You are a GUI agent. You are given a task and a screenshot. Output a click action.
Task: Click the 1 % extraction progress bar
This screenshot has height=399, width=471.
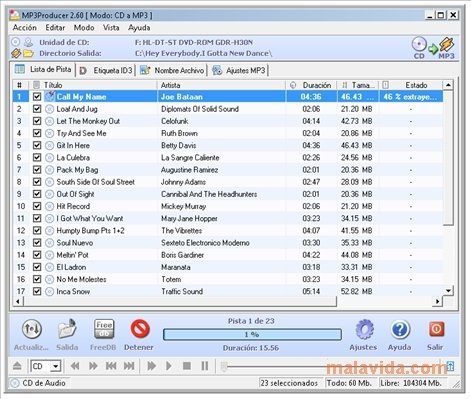(252, 334)
